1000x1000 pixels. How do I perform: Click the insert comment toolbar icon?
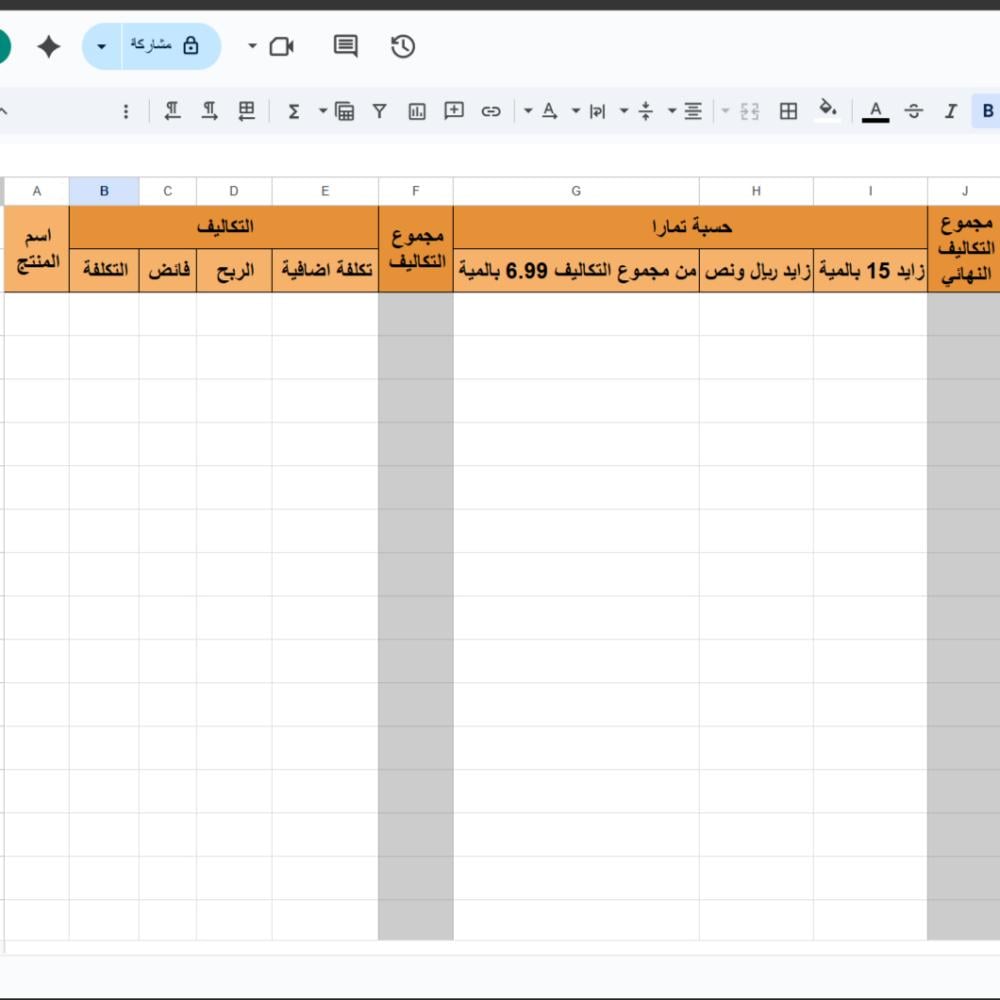point(454,111)
